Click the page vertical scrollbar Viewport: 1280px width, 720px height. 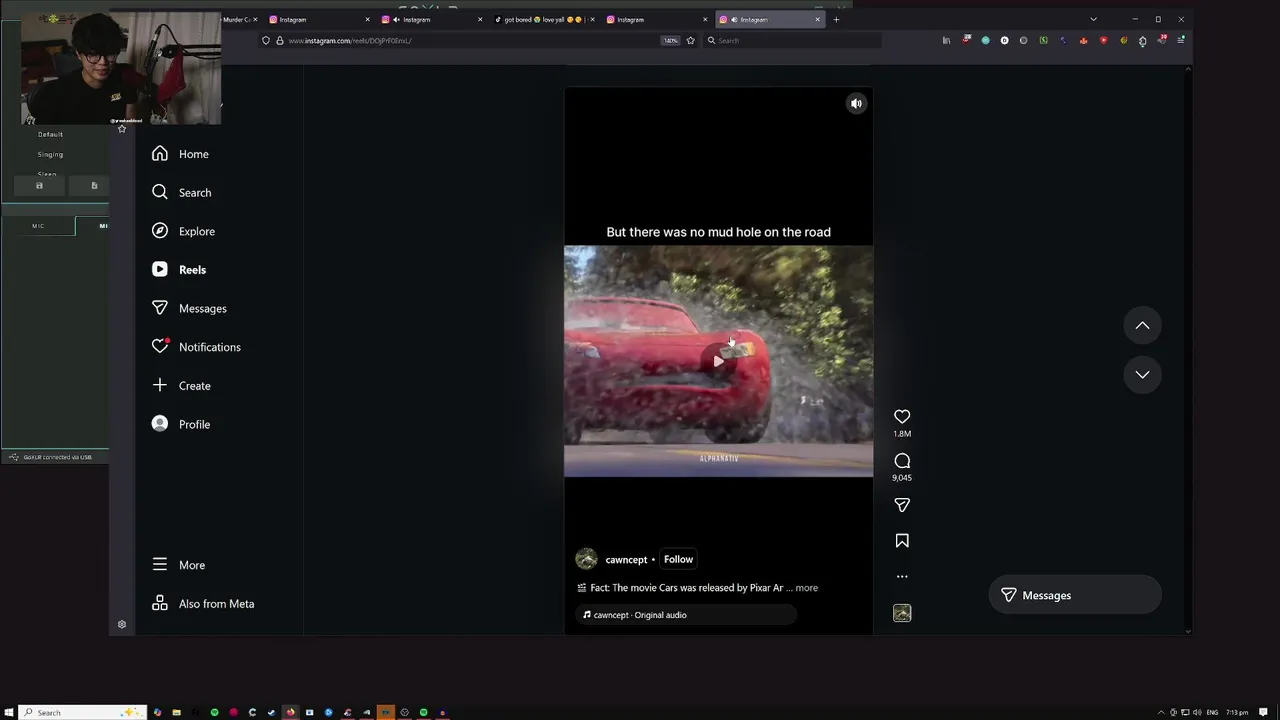click(x=1188, y=350)
